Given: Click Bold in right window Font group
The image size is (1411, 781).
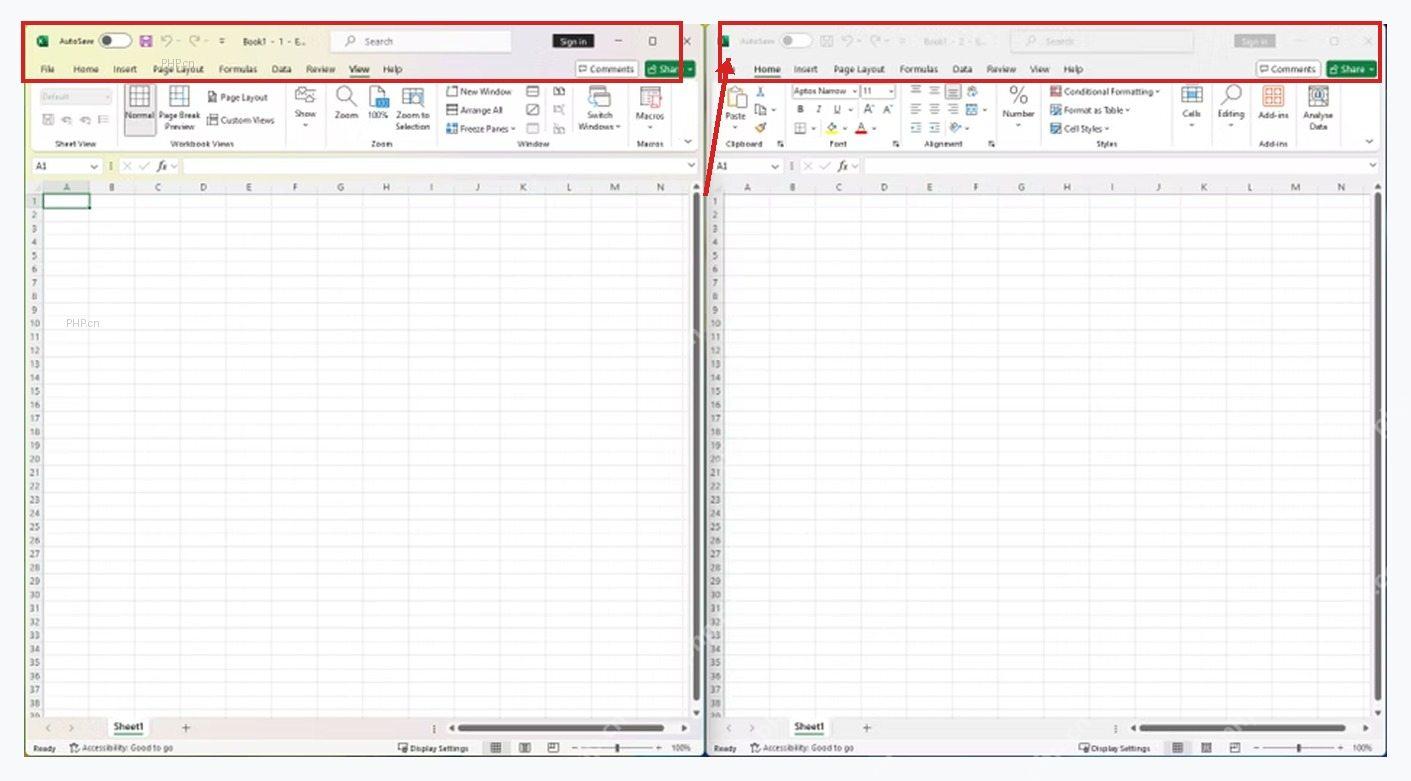Looking at the screenshot, I should pyautogui.click(x=800, y=110).
